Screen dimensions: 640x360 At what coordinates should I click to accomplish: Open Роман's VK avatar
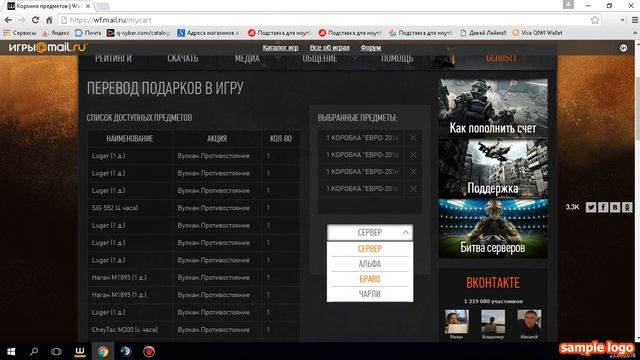[x=456, y=322]
